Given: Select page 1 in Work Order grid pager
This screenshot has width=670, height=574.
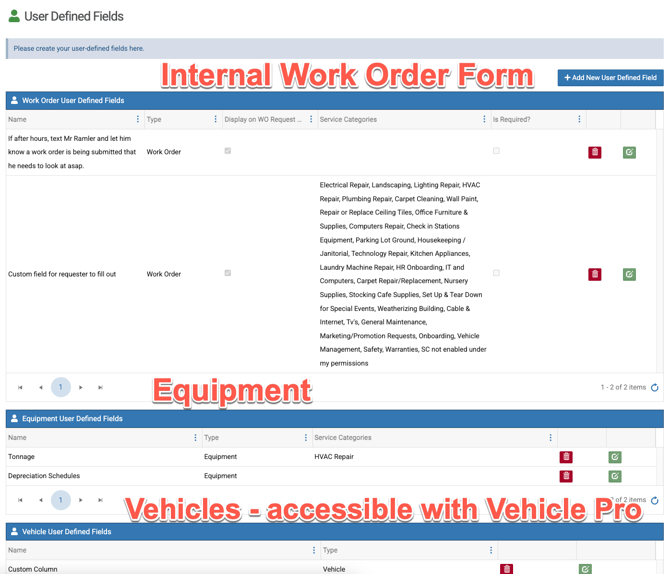Looking at the screenshot, I should [60, 387].
